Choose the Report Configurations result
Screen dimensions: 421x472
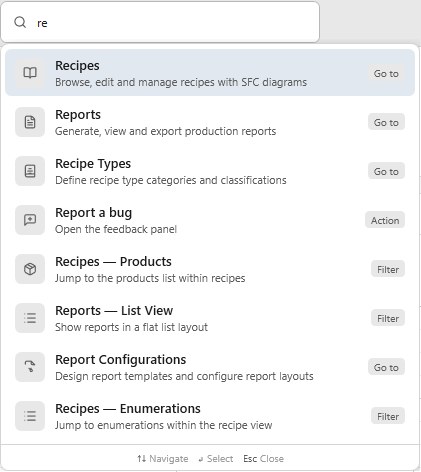[210, 367]
